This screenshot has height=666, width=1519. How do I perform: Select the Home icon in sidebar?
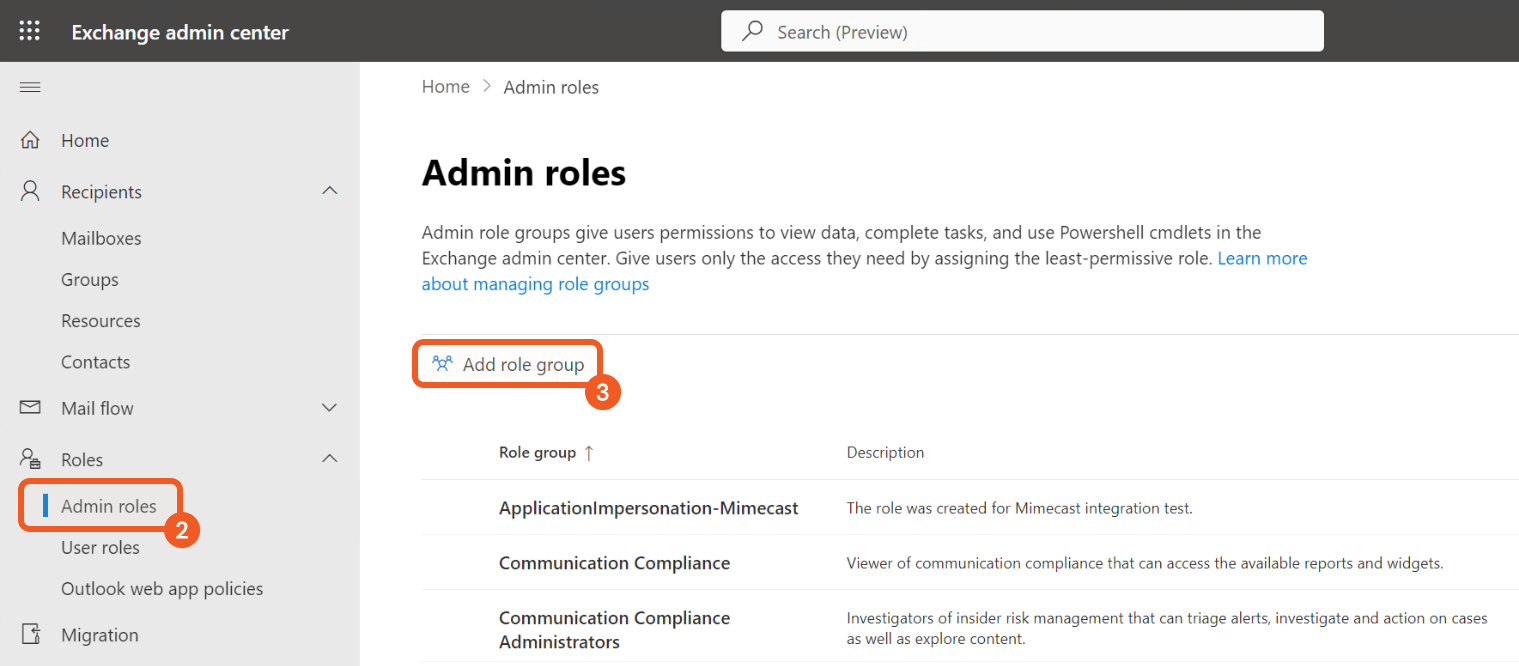tap(30, 140)
